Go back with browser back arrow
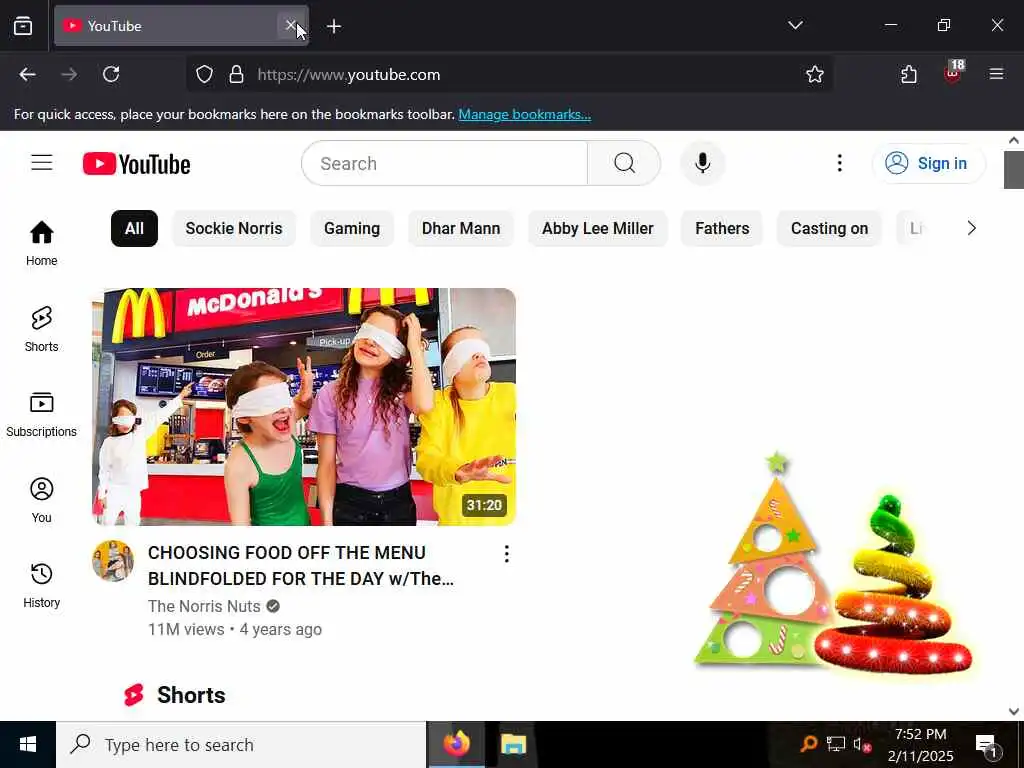 point(27,74)
